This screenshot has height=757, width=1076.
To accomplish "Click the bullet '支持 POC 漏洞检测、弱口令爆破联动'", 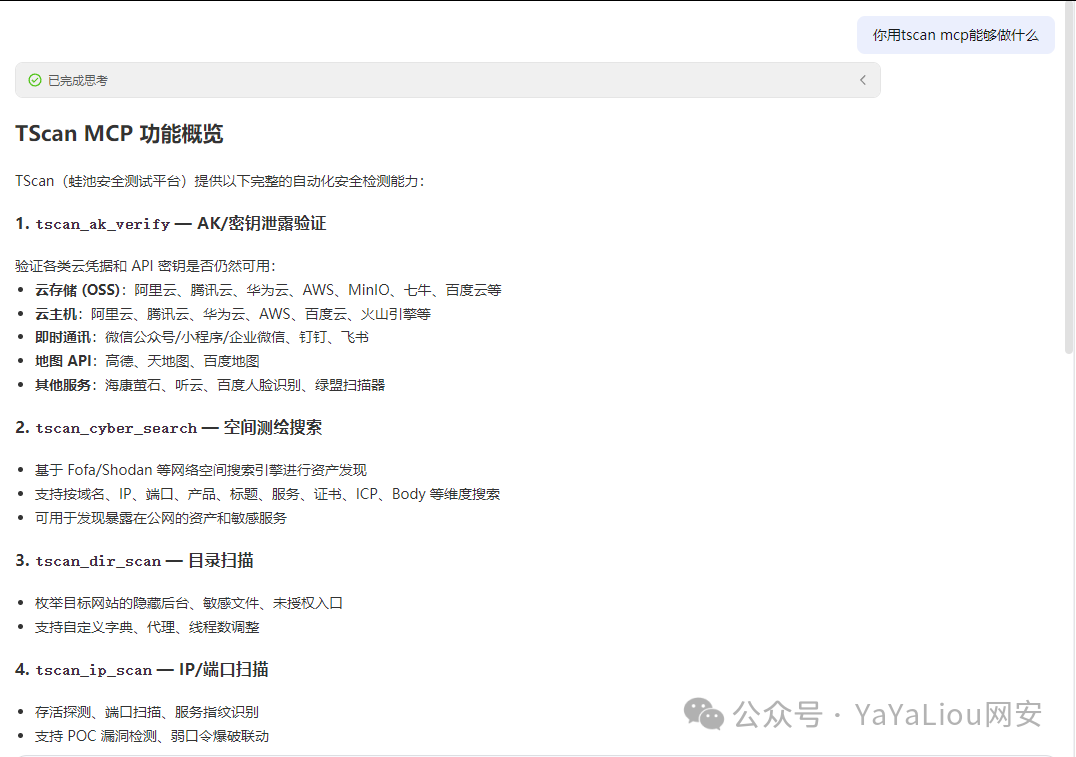I will 152,736.
